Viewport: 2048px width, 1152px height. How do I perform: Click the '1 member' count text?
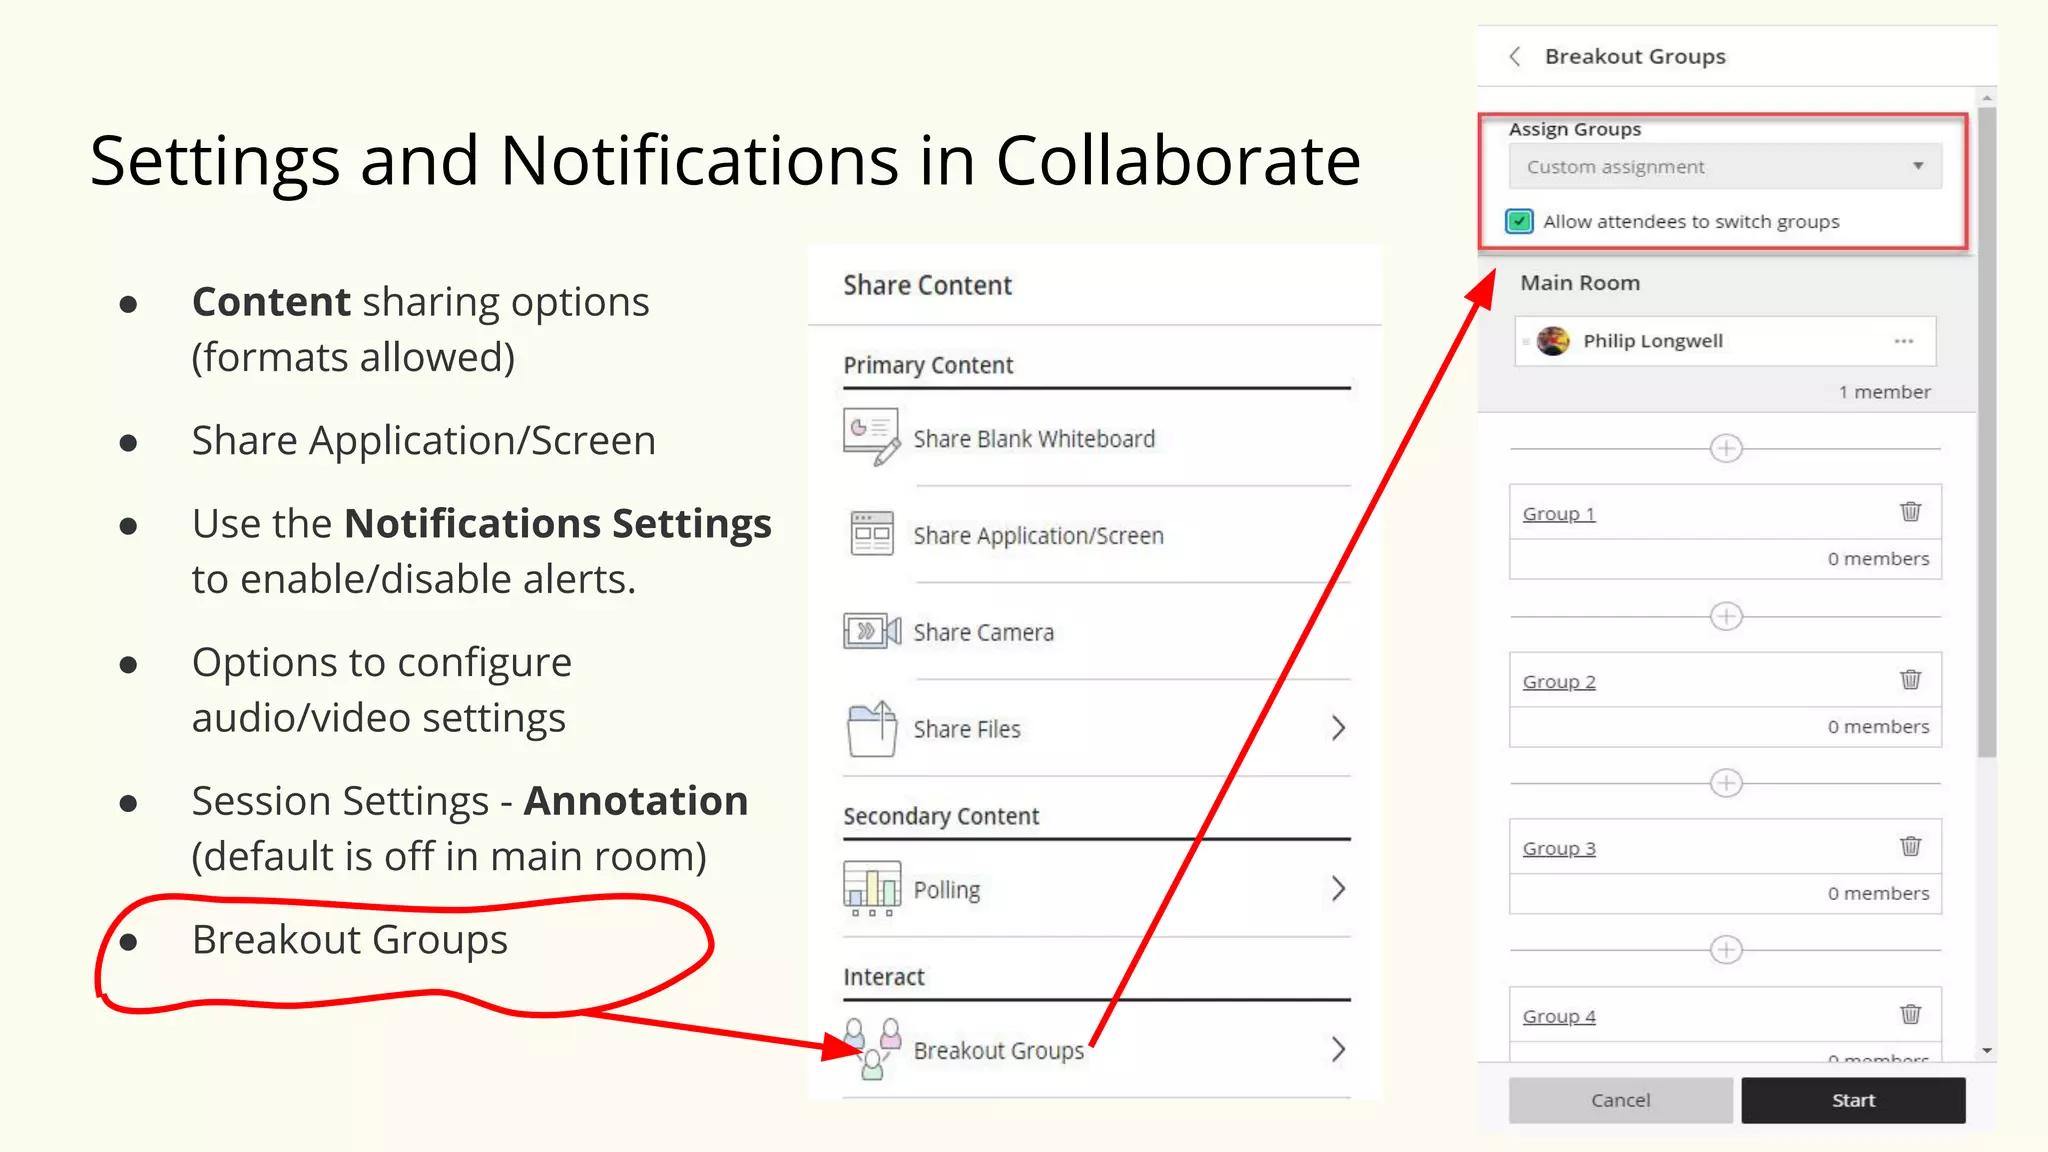(x=1884, y=392)
